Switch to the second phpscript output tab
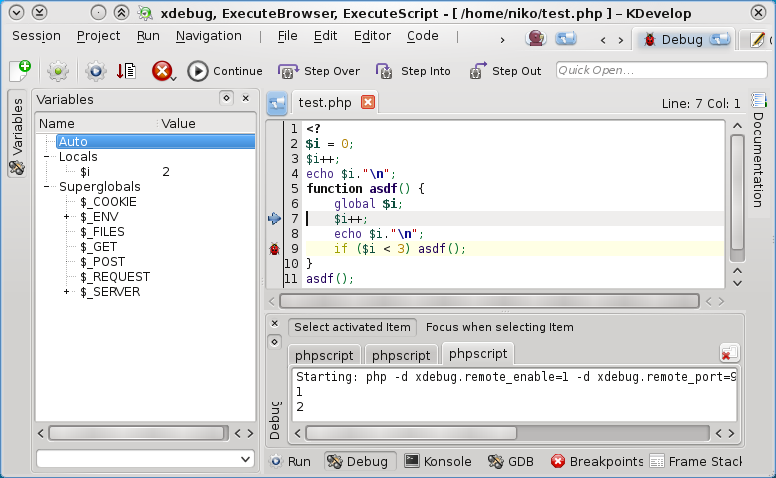 (x=401, y=355)
